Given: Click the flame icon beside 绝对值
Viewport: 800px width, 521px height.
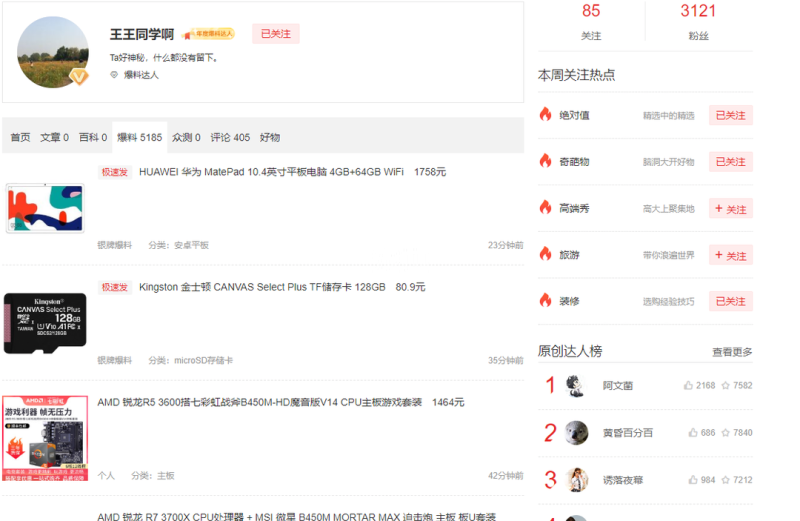Looking at the screenshot, I should [545, 115].
